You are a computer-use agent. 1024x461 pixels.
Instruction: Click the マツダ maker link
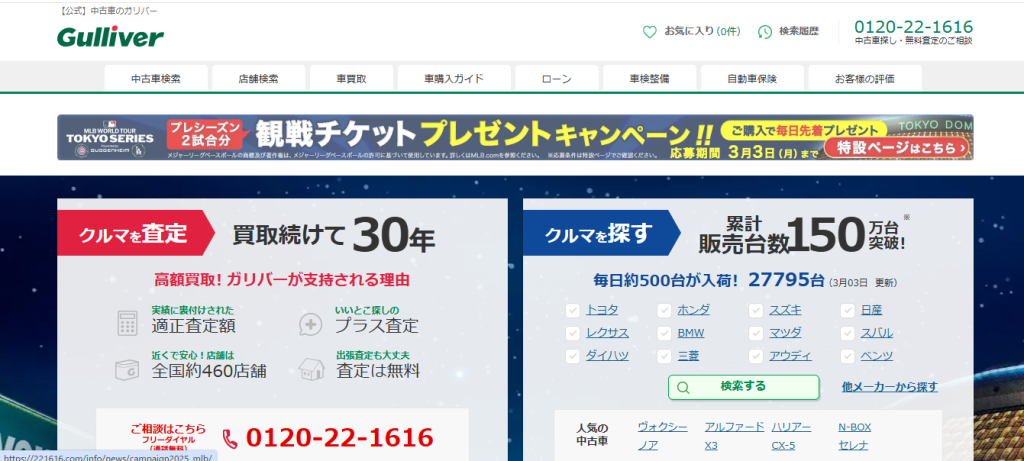785,333
